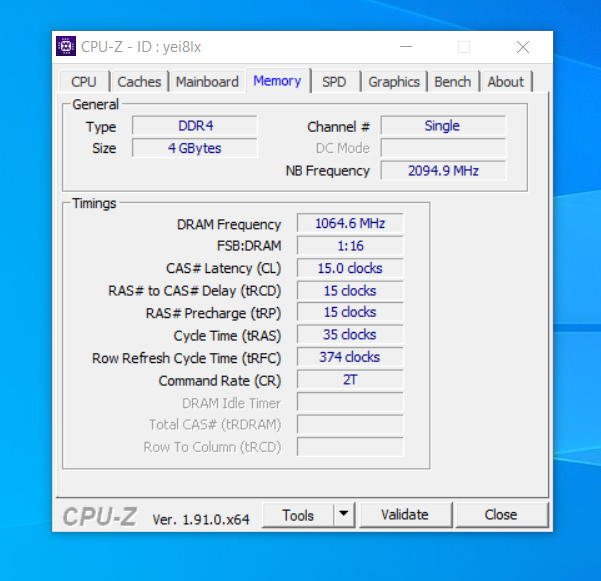Click the NB Frequency value box
601x581 pixels.
pos(443,171)
